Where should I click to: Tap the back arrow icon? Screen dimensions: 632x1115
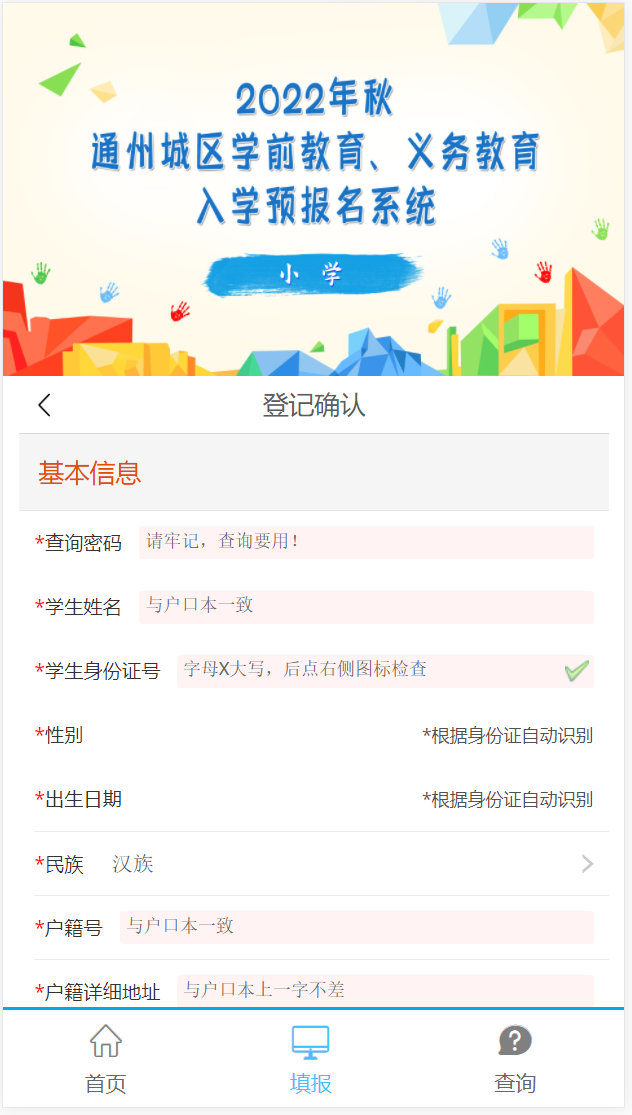44,405
